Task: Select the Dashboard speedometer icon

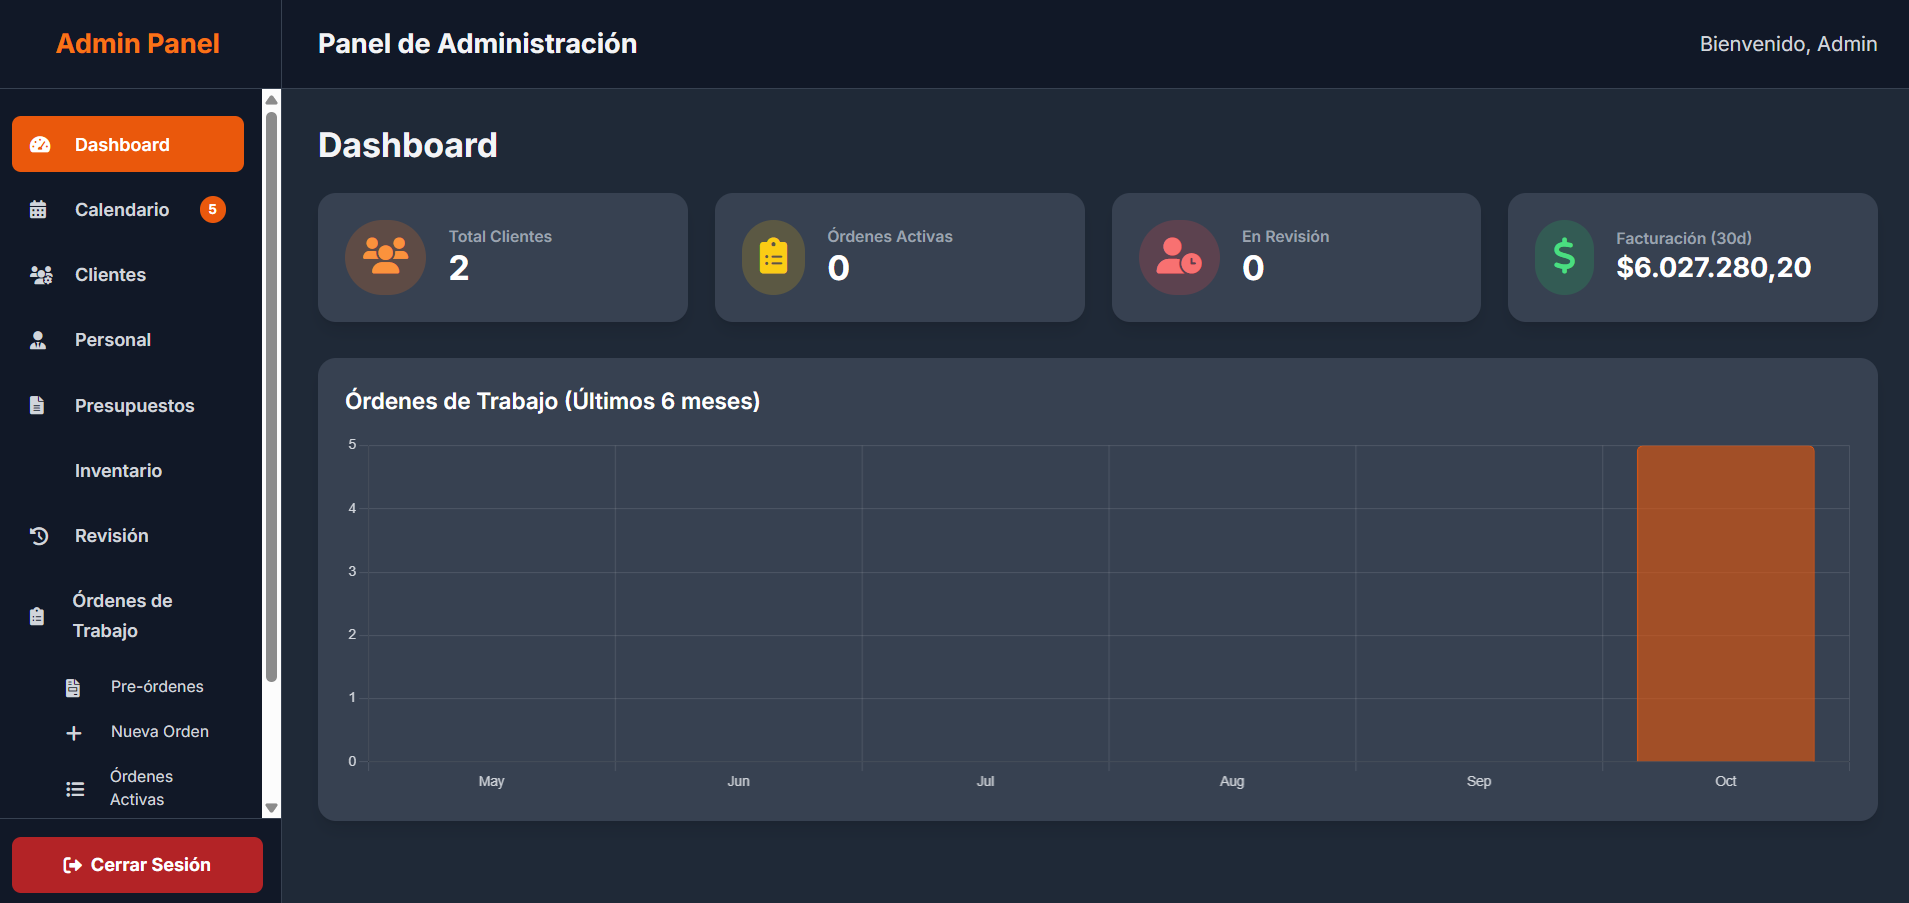Action: [x=40, y=144]
